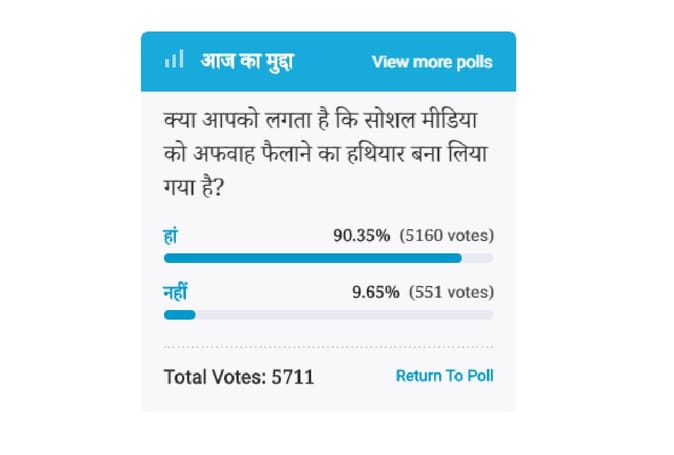The image size is (674, 455).
Task: Click the 551 votes count
Action: coord(451,292)
